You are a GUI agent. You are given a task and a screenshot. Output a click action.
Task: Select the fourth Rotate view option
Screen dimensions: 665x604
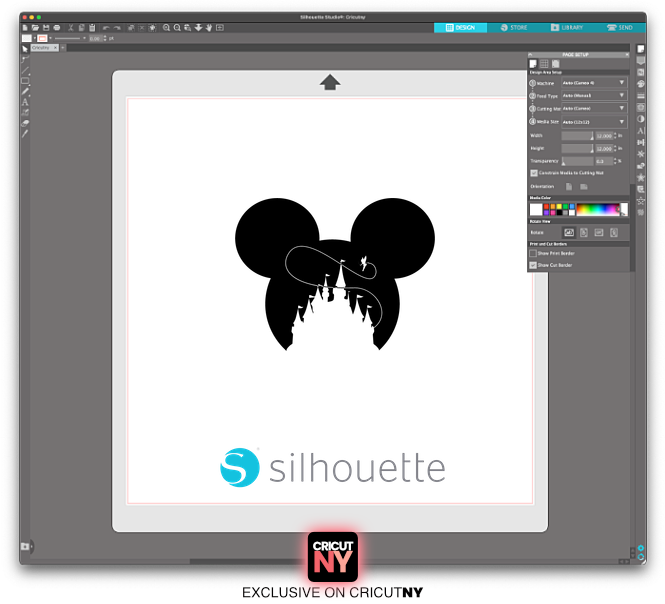coord(614,232)
